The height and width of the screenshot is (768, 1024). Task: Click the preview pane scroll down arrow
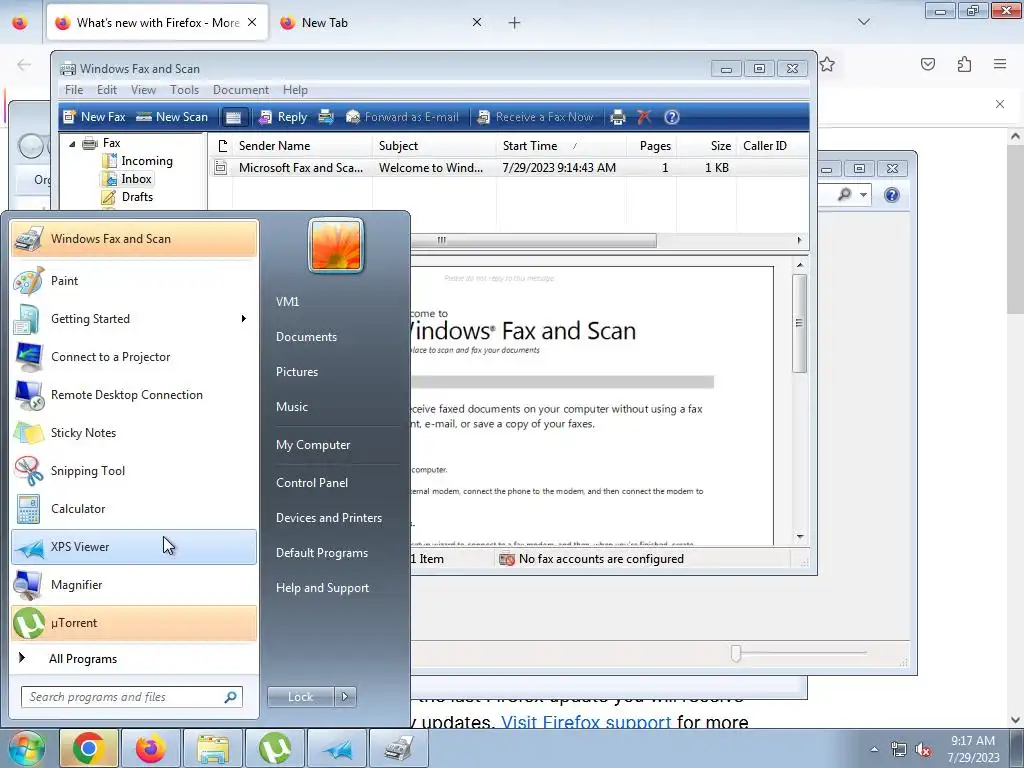pos(800,537)
